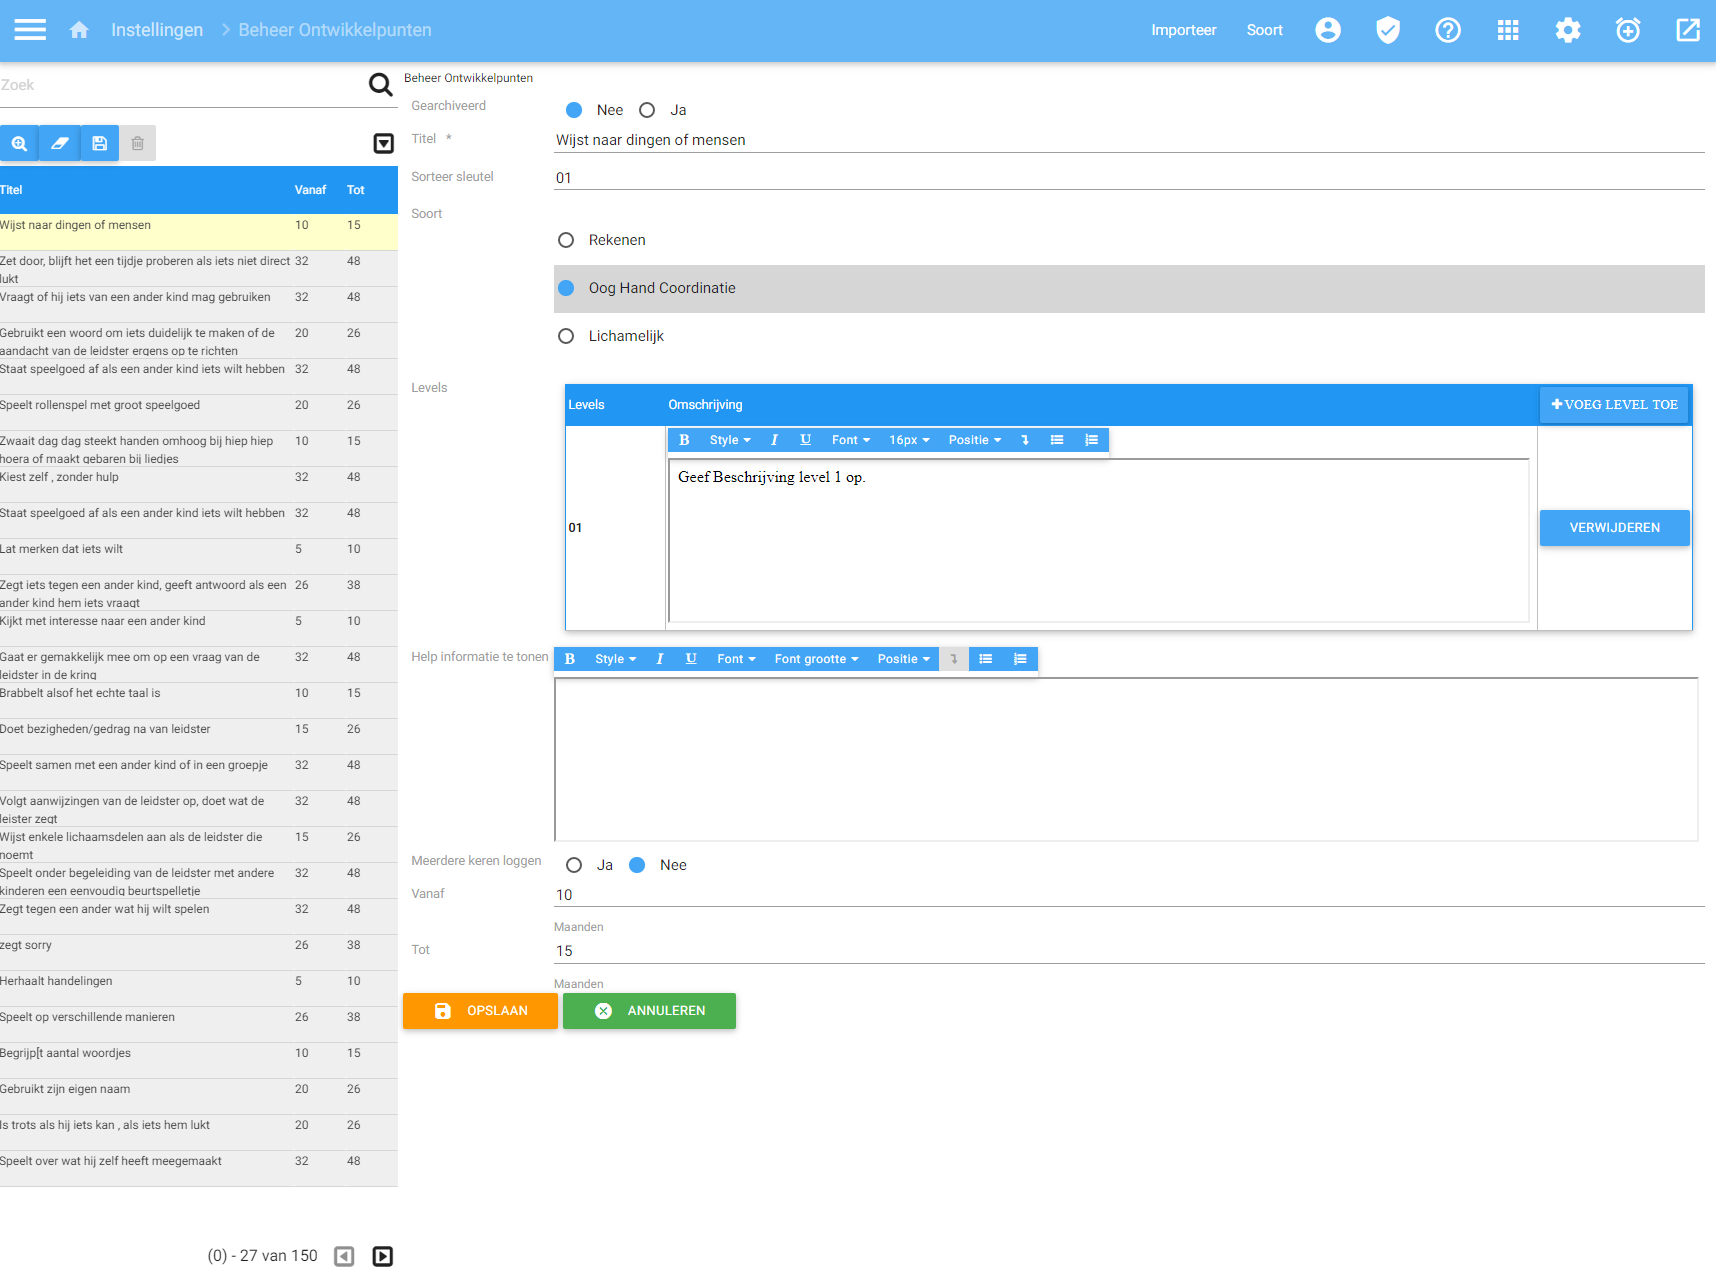Viewport: 1716px width, 1276px height.
Task: Click the eraser clear icon in list toolbar
Action: coord(59,143)
